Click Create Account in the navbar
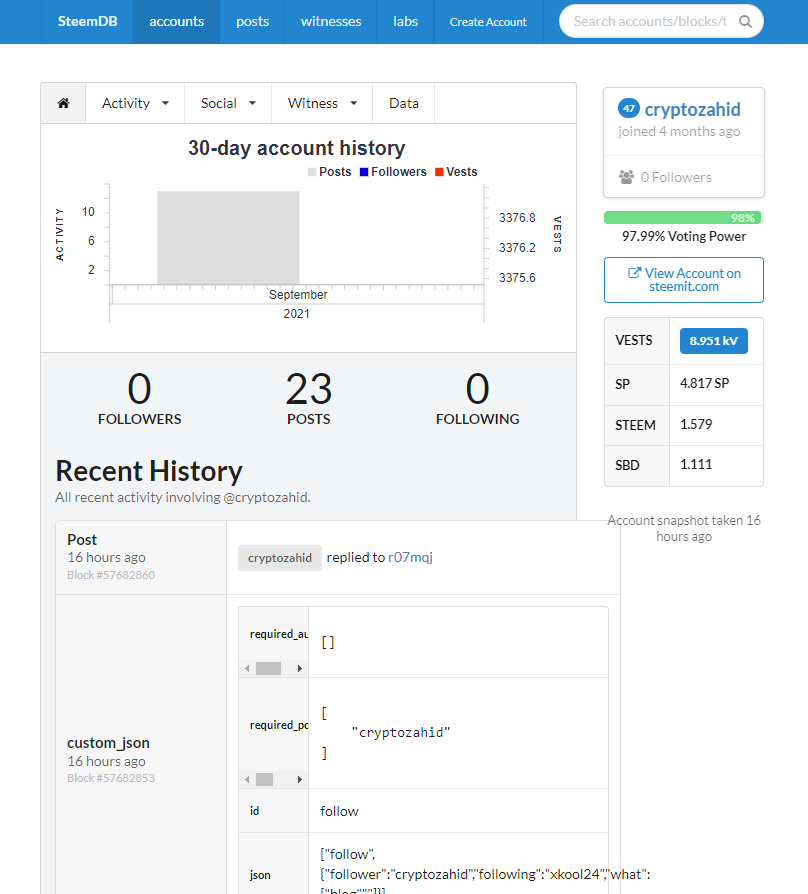808x894 pixels. [488, 22]
